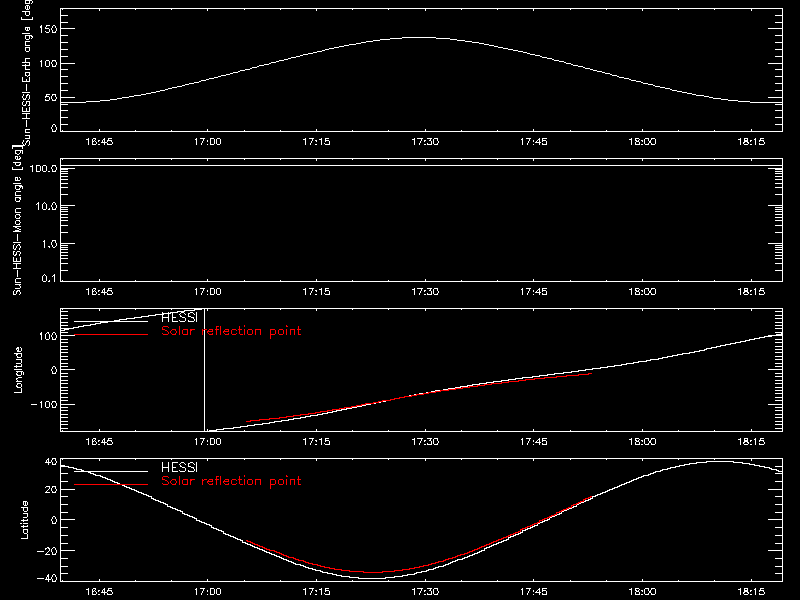Viewport: 800px width, 600px height.
Task: Click white legend line sample in Latitude panel
Action: coord(111,471)
